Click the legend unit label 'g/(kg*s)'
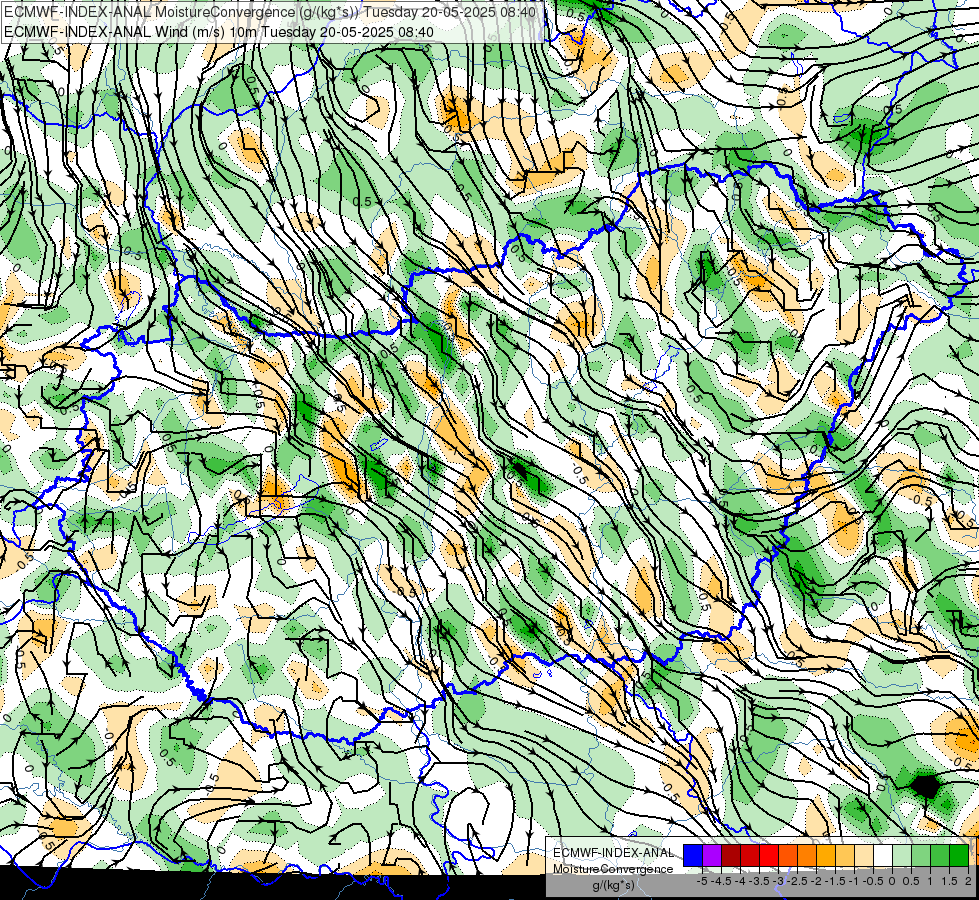The height and width of the screenshot is (900, 979). click(613, 885)
